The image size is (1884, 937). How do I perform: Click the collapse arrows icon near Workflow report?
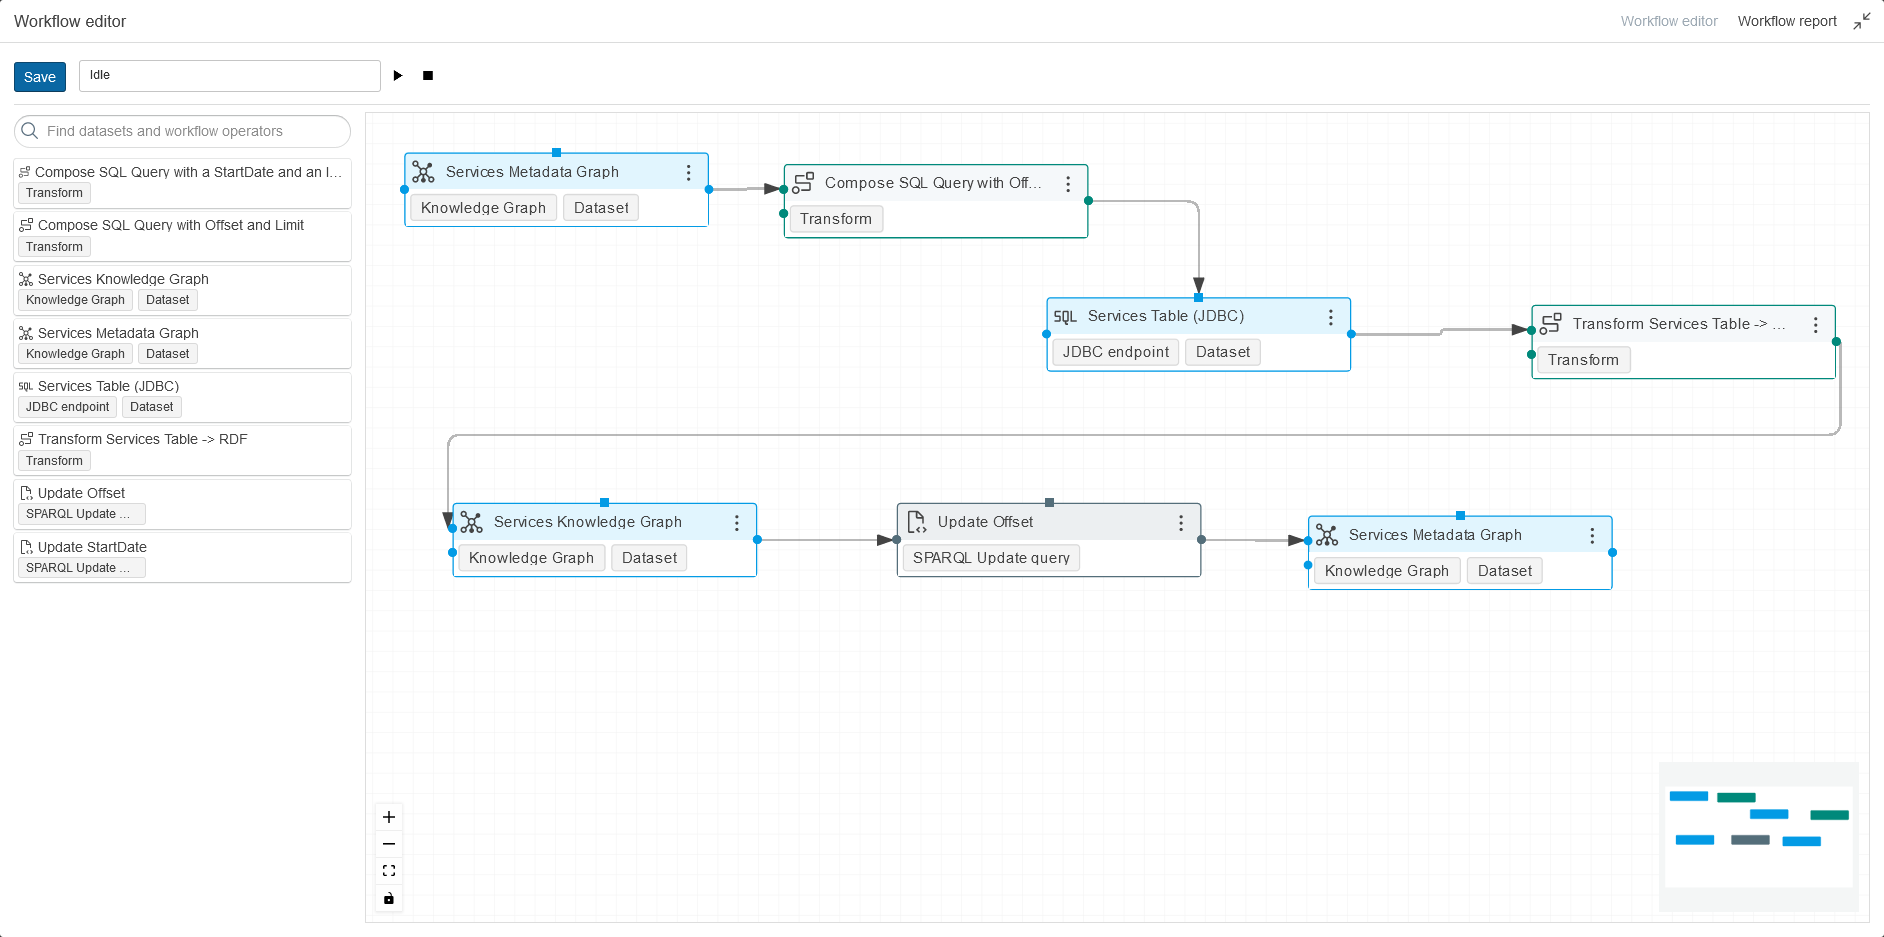[1862, 20]
